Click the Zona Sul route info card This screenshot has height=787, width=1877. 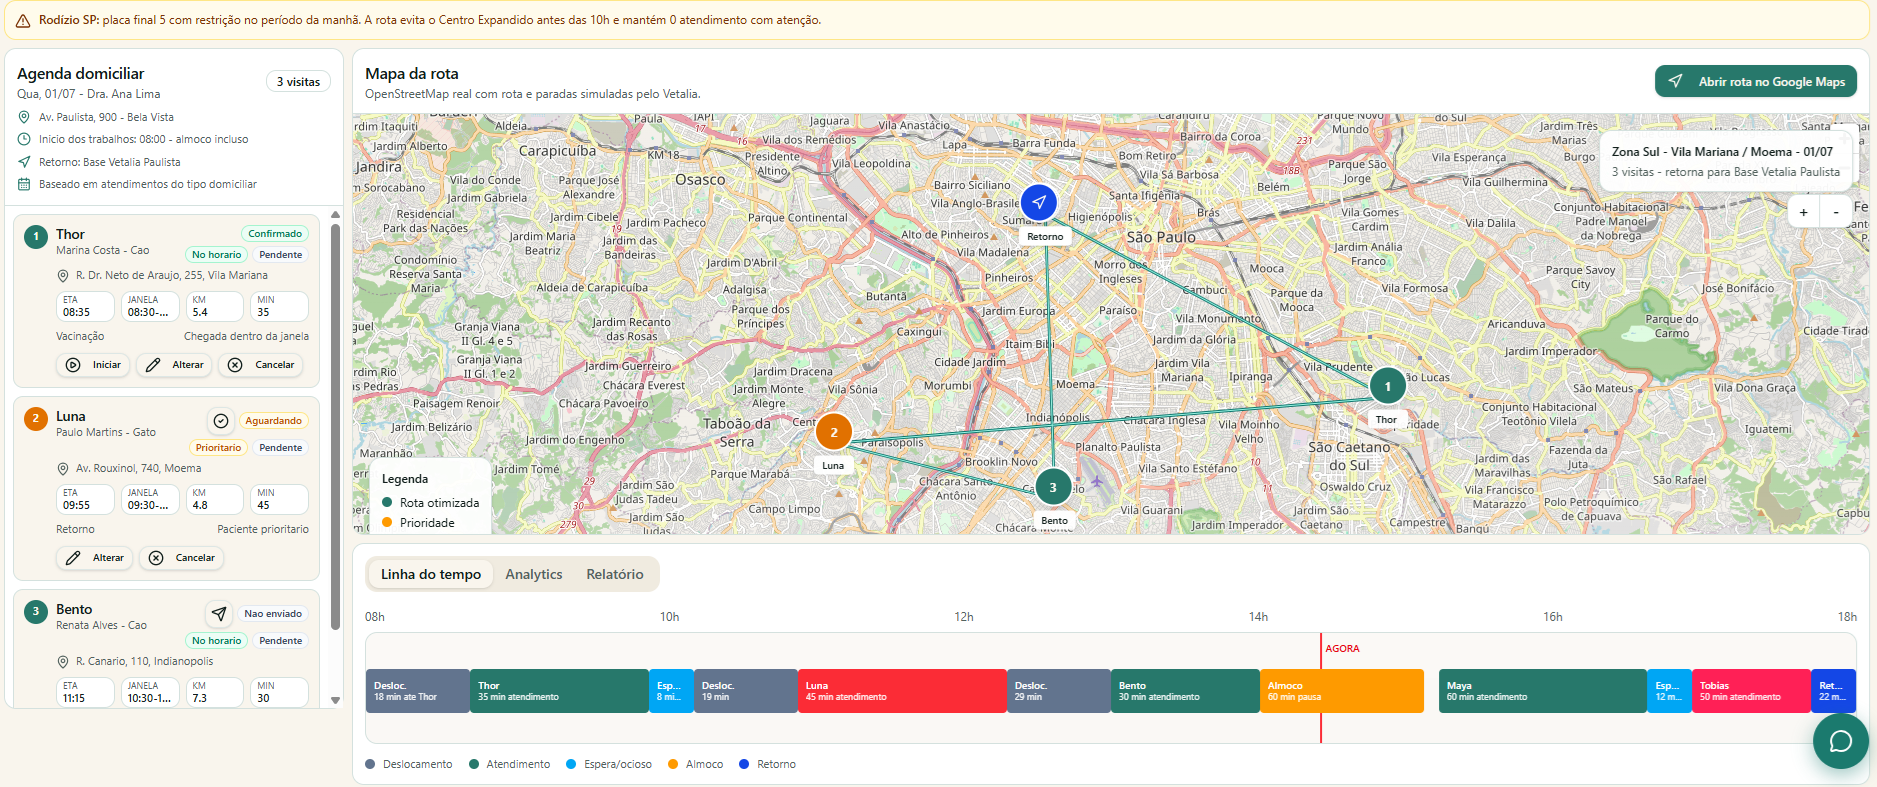coord(1725,162)
